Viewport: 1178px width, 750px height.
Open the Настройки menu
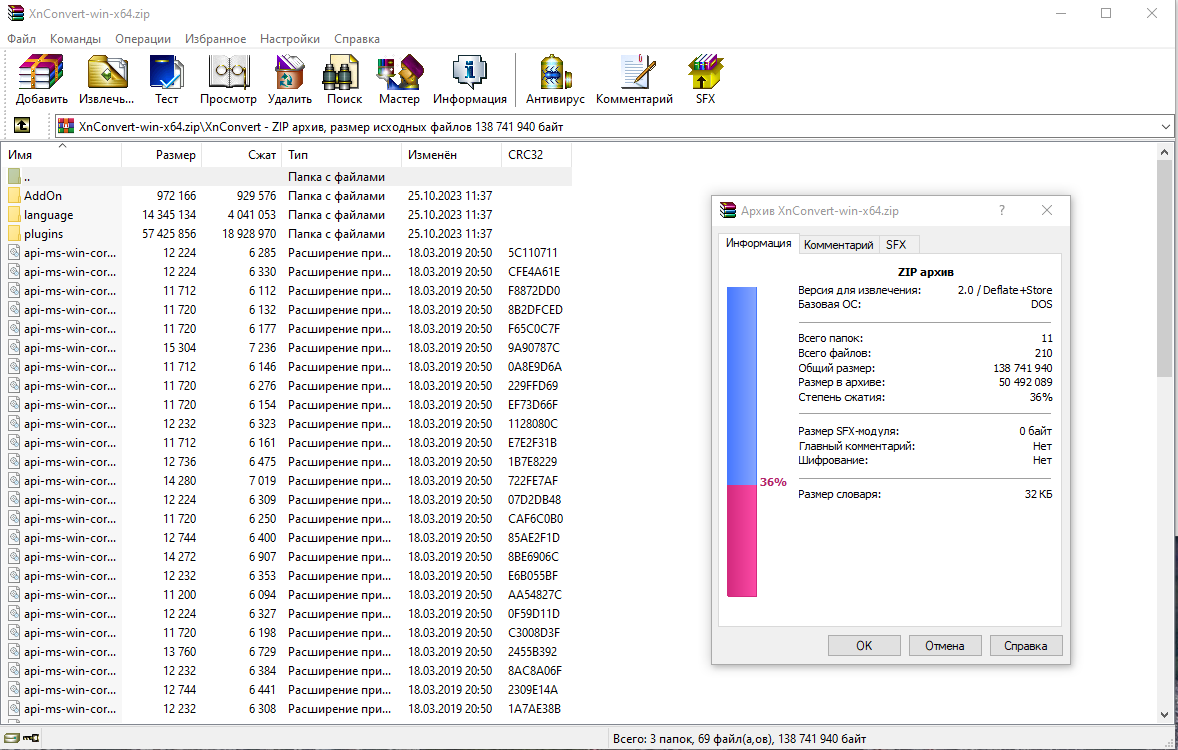[x=290, y=38]
